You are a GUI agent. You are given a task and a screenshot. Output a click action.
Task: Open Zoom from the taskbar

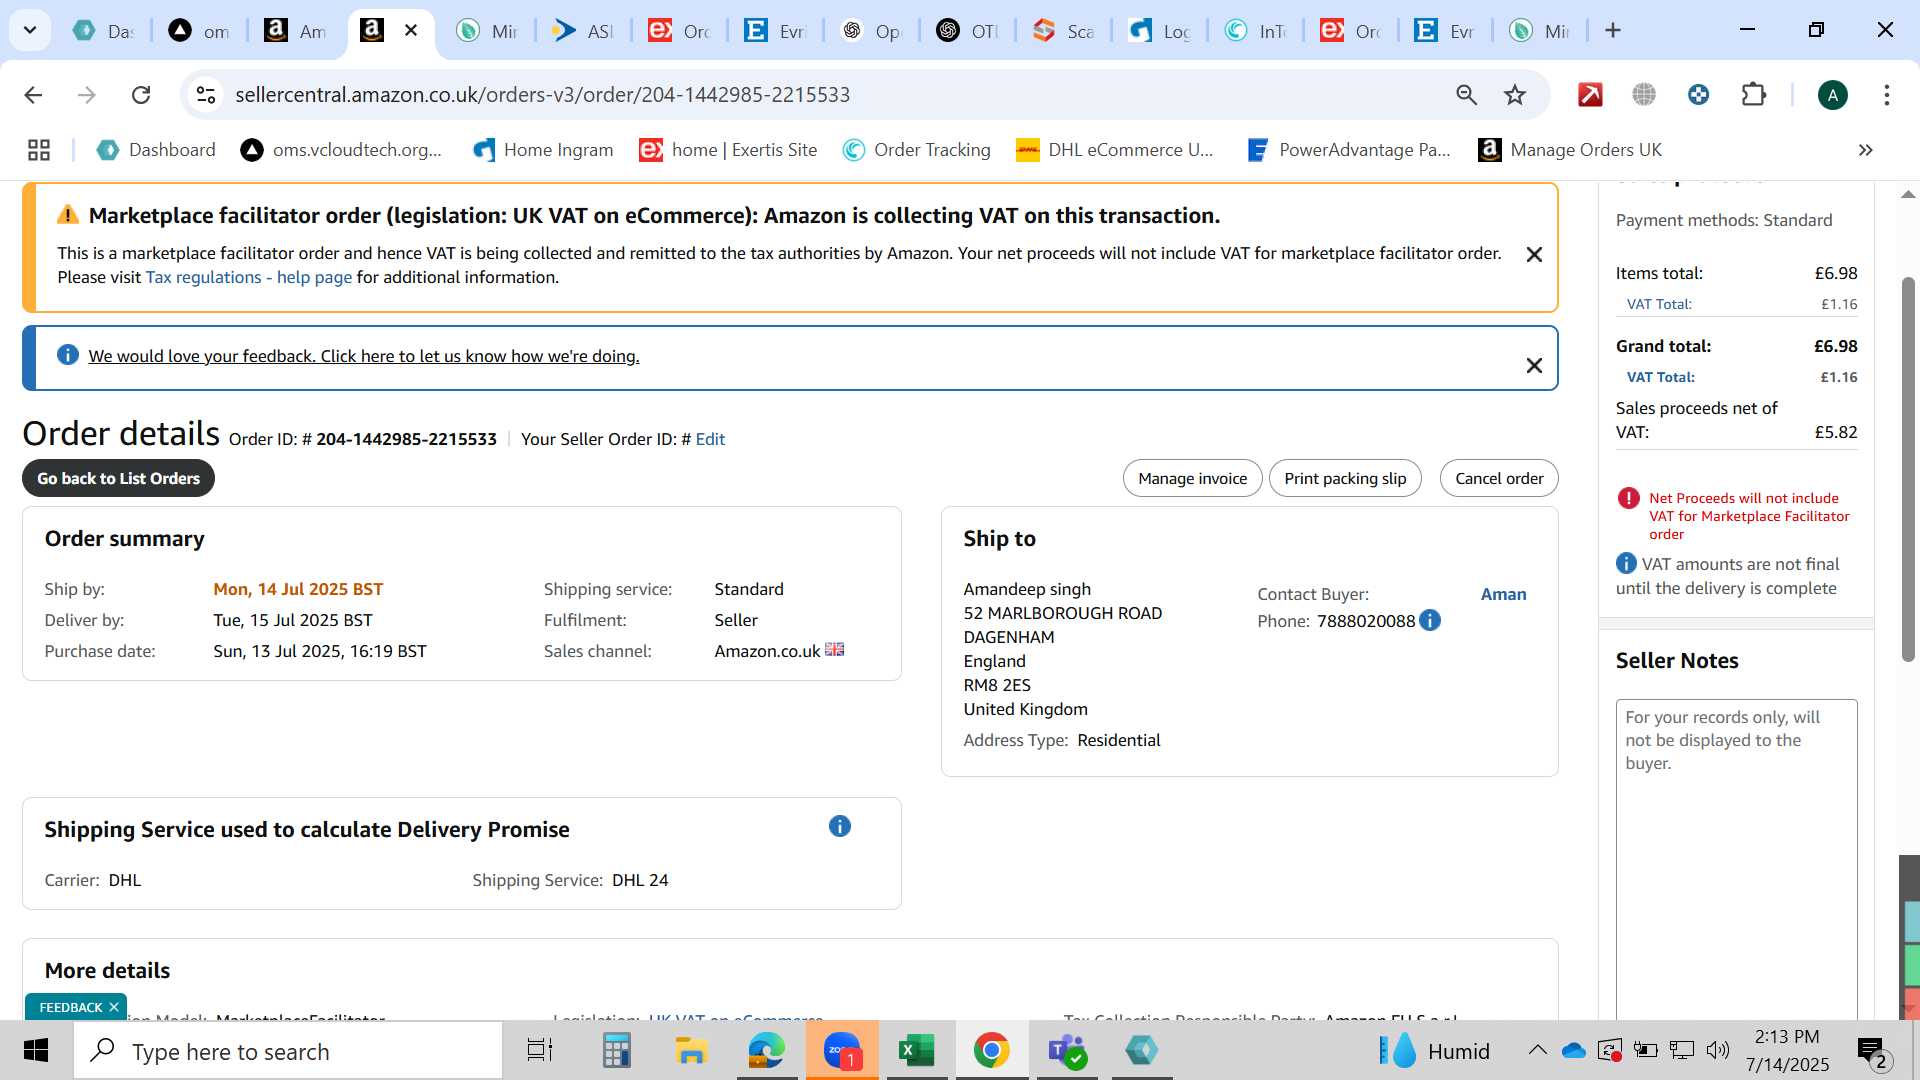(x=842, y=1051)
